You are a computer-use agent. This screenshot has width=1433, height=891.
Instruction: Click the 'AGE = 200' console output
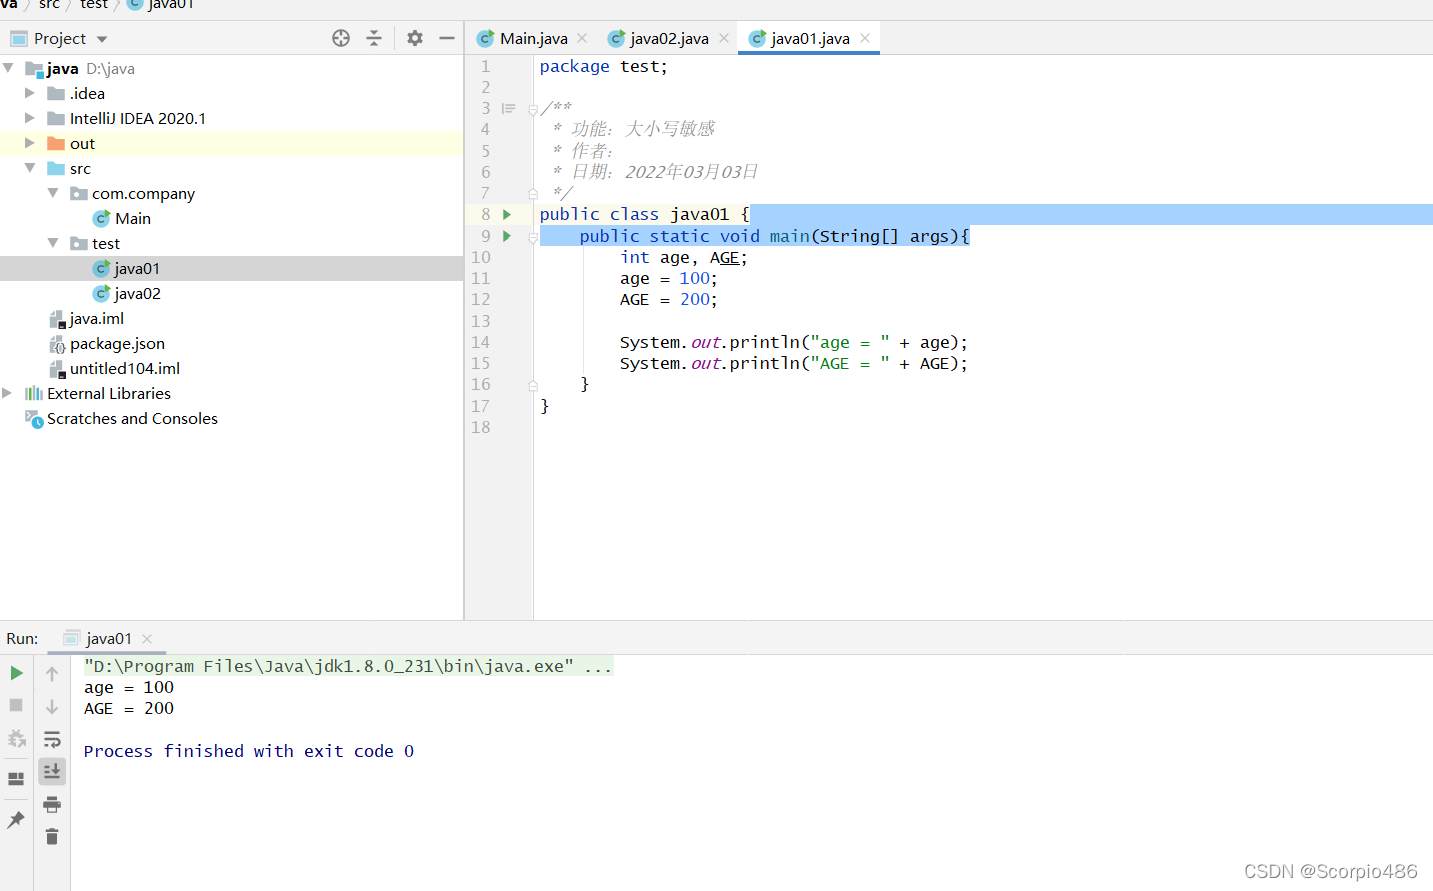point(129,708)
